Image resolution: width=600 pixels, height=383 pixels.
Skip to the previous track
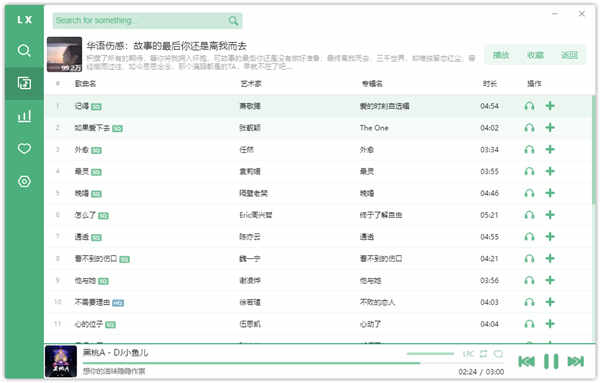527,361
